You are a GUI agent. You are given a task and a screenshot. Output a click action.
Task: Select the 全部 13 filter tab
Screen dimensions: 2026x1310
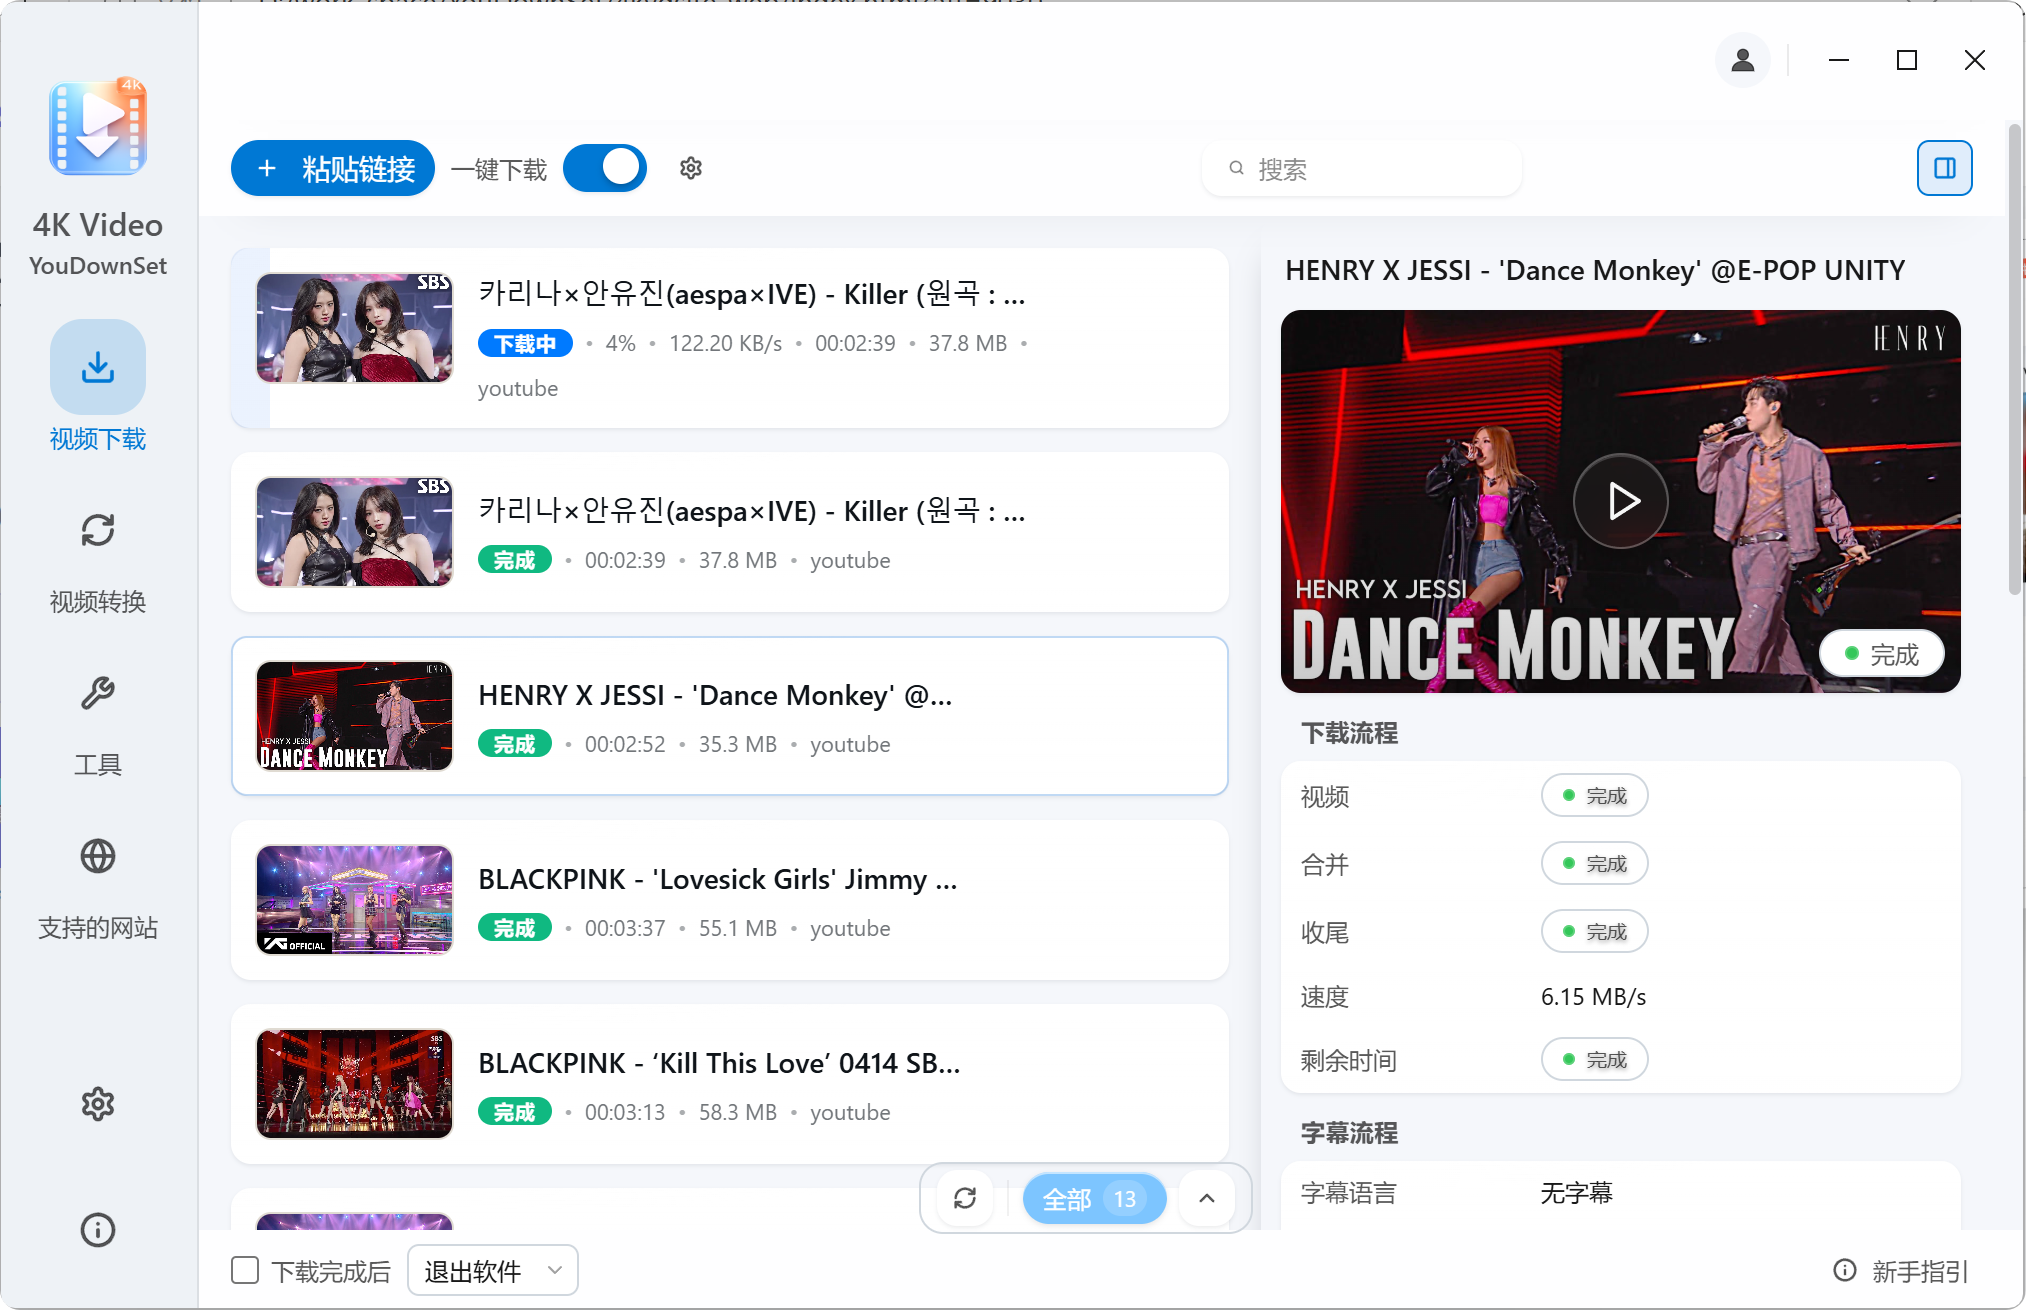[1093, 1198]
